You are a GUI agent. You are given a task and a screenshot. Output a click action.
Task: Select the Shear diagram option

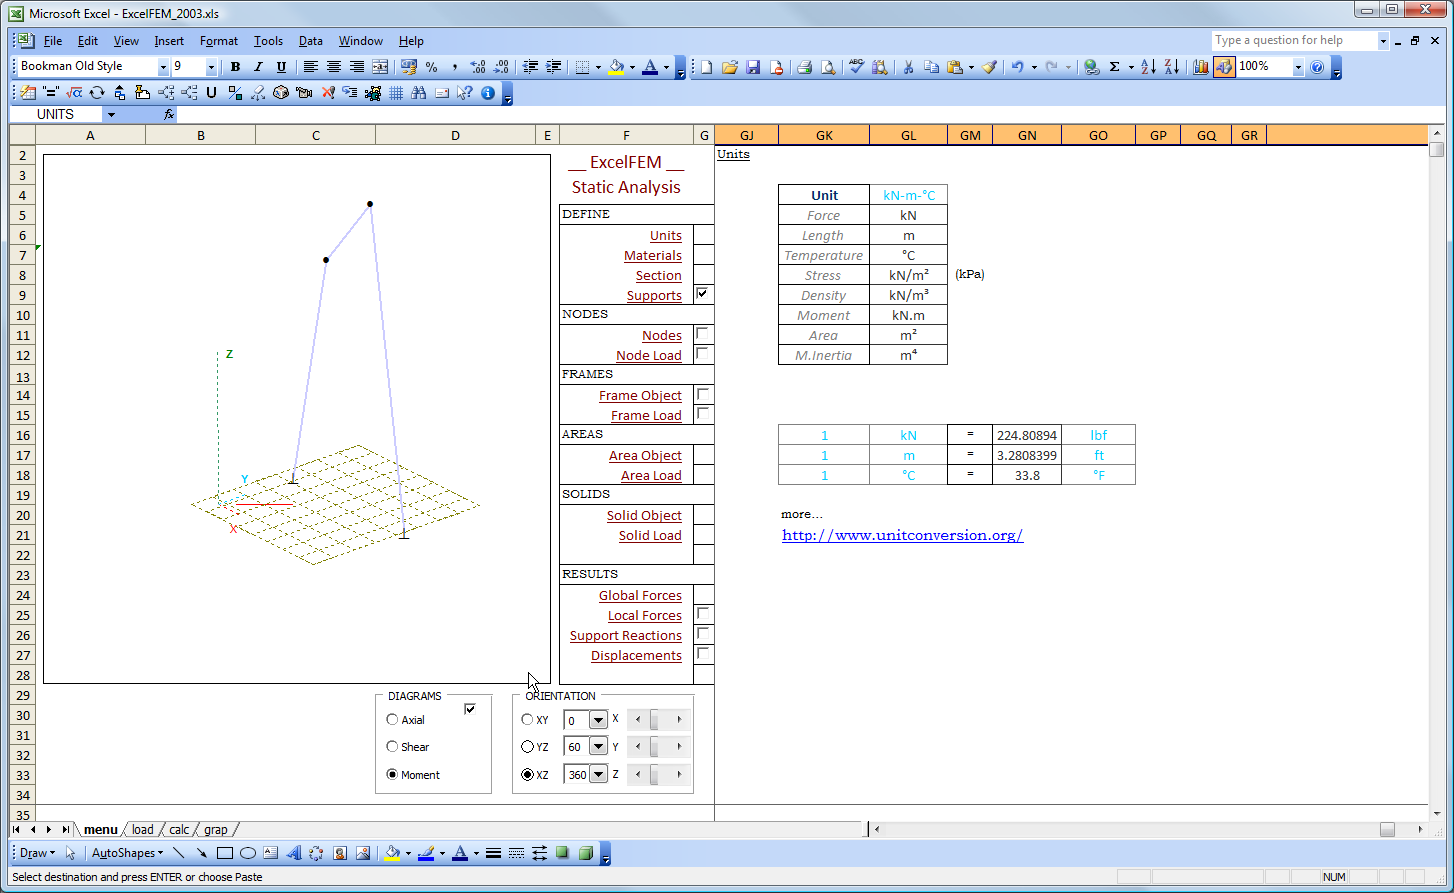point(392,747)
